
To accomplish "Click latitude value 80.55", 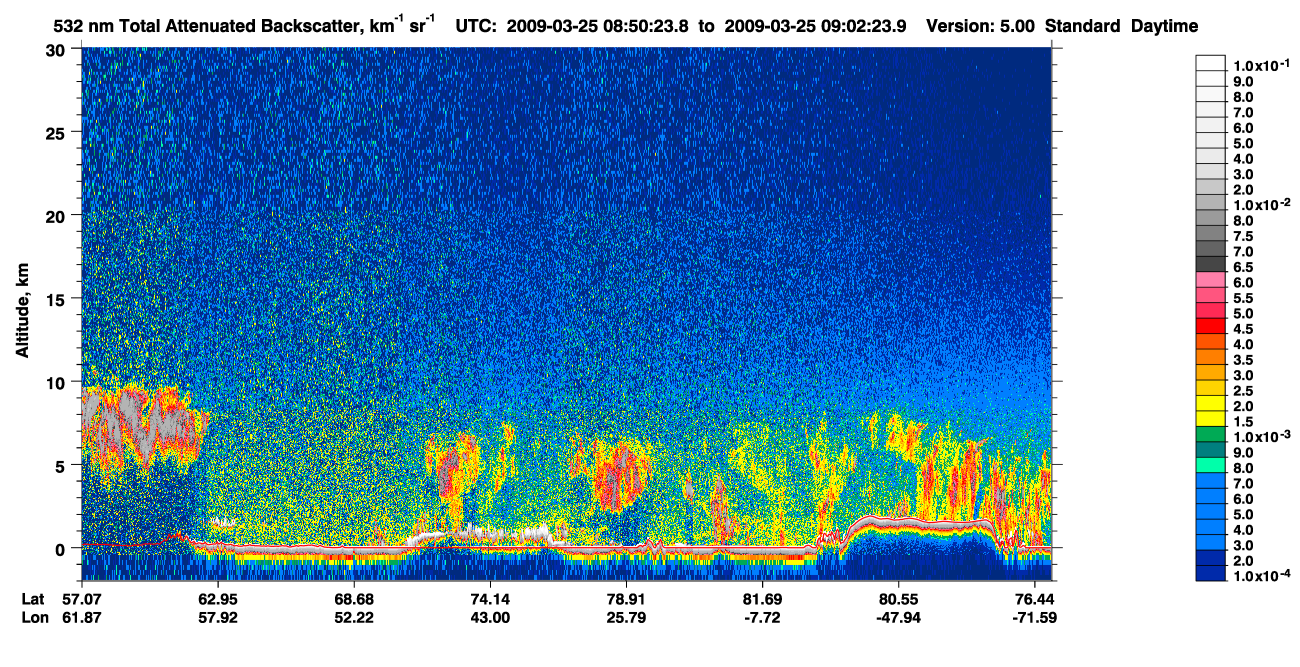I will [x=899, y=599].
